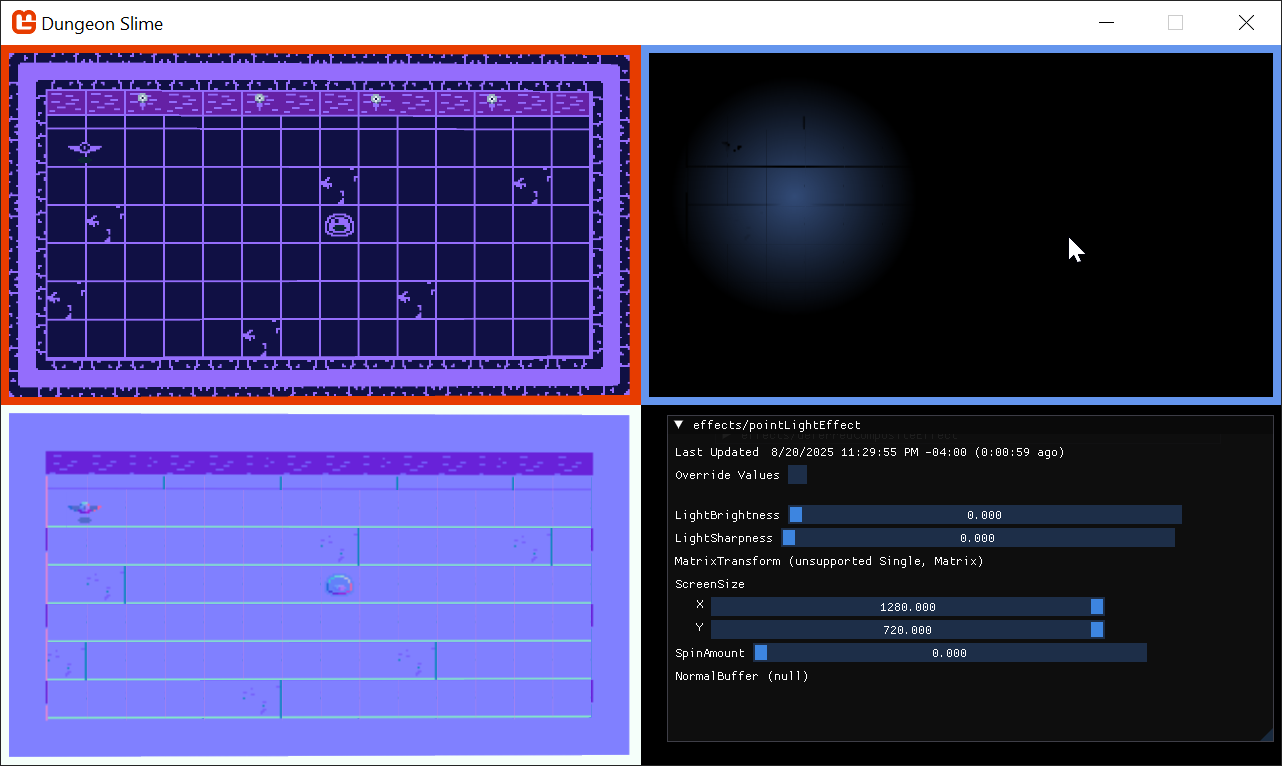Click the bat enemy in the color game view

tap(85, 150)
